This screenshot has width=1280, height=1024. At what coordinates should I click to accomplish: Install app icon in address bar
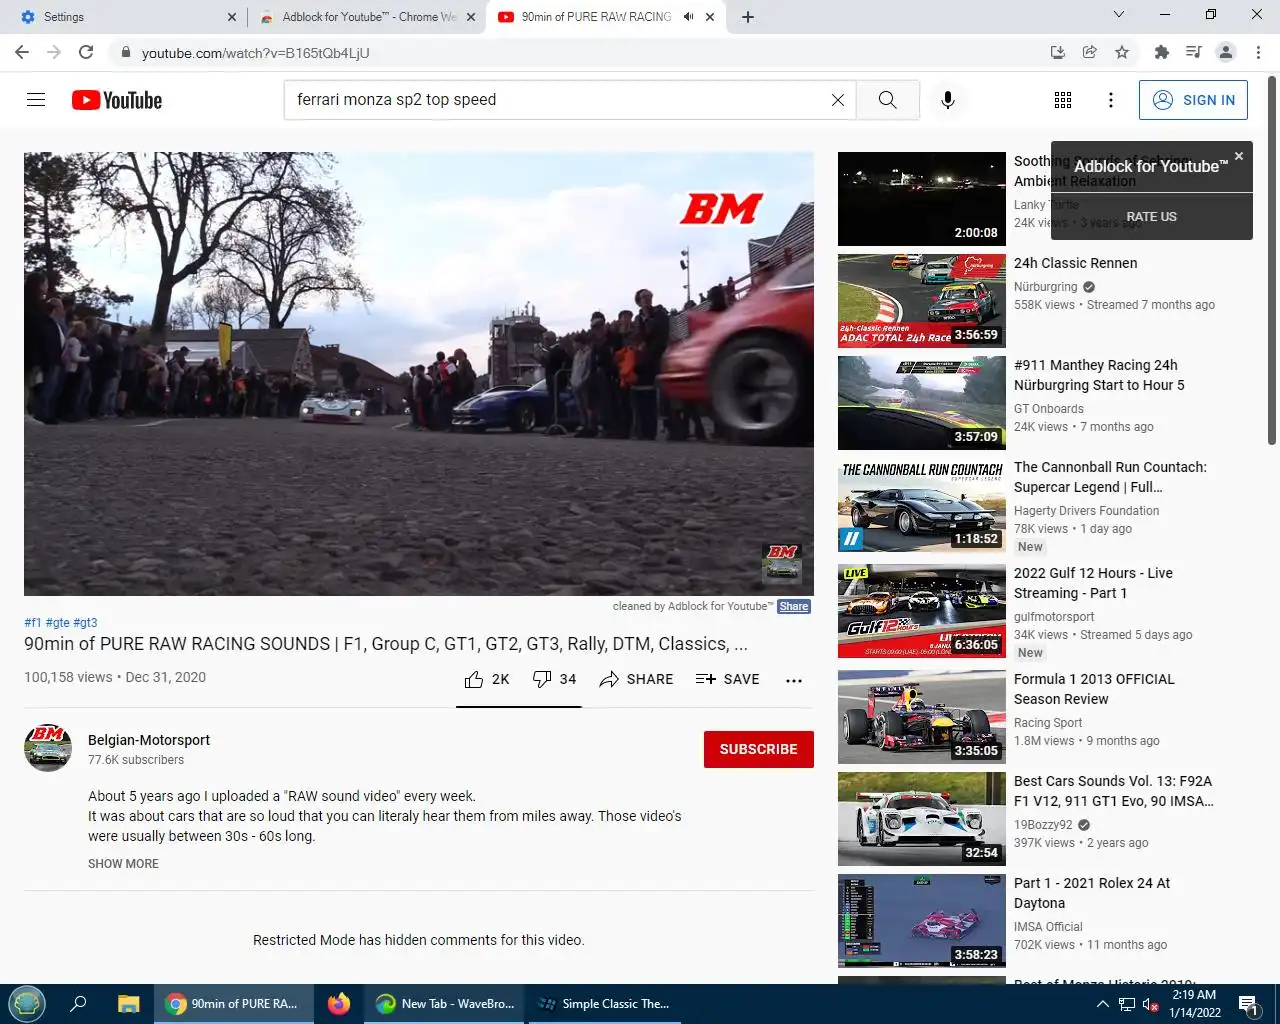point(1058,52)
